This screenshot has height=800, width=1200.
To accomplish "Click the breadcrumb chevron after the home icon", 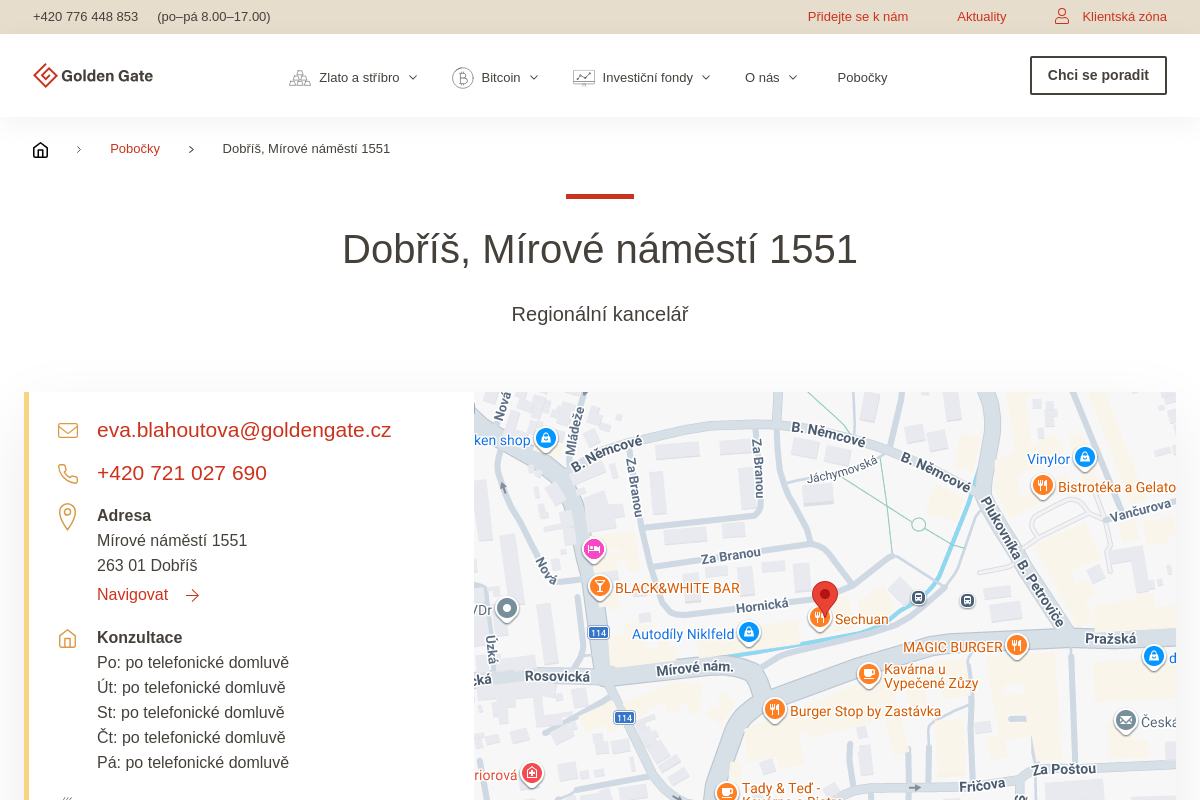I will click(79, 150).
